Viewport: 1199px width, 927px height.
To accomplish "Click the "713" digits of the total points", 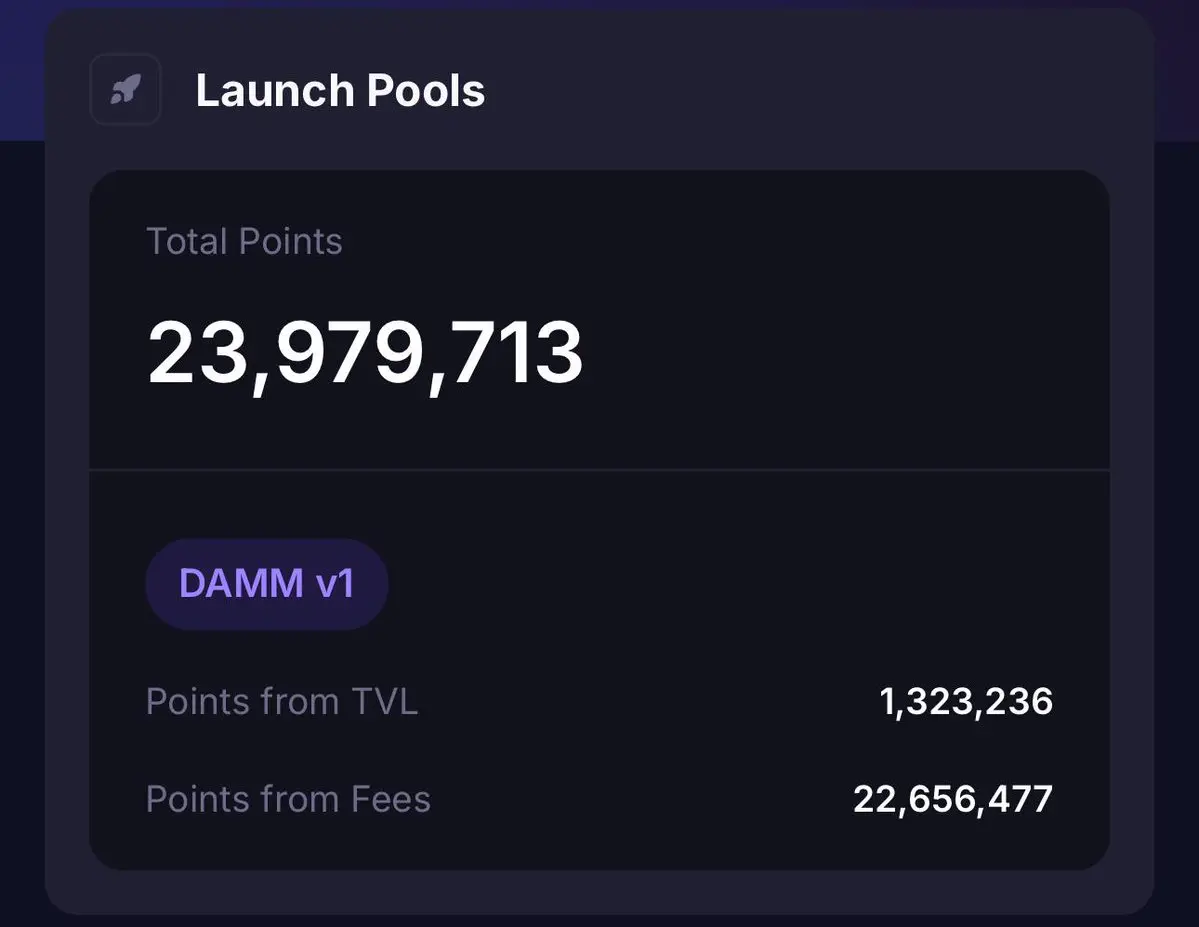I will 519,353.
